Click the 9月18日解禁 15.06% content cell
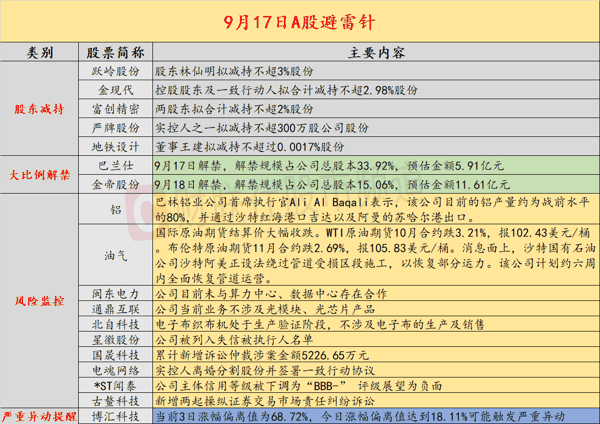 pyautogui.click(x=376, y=184)
